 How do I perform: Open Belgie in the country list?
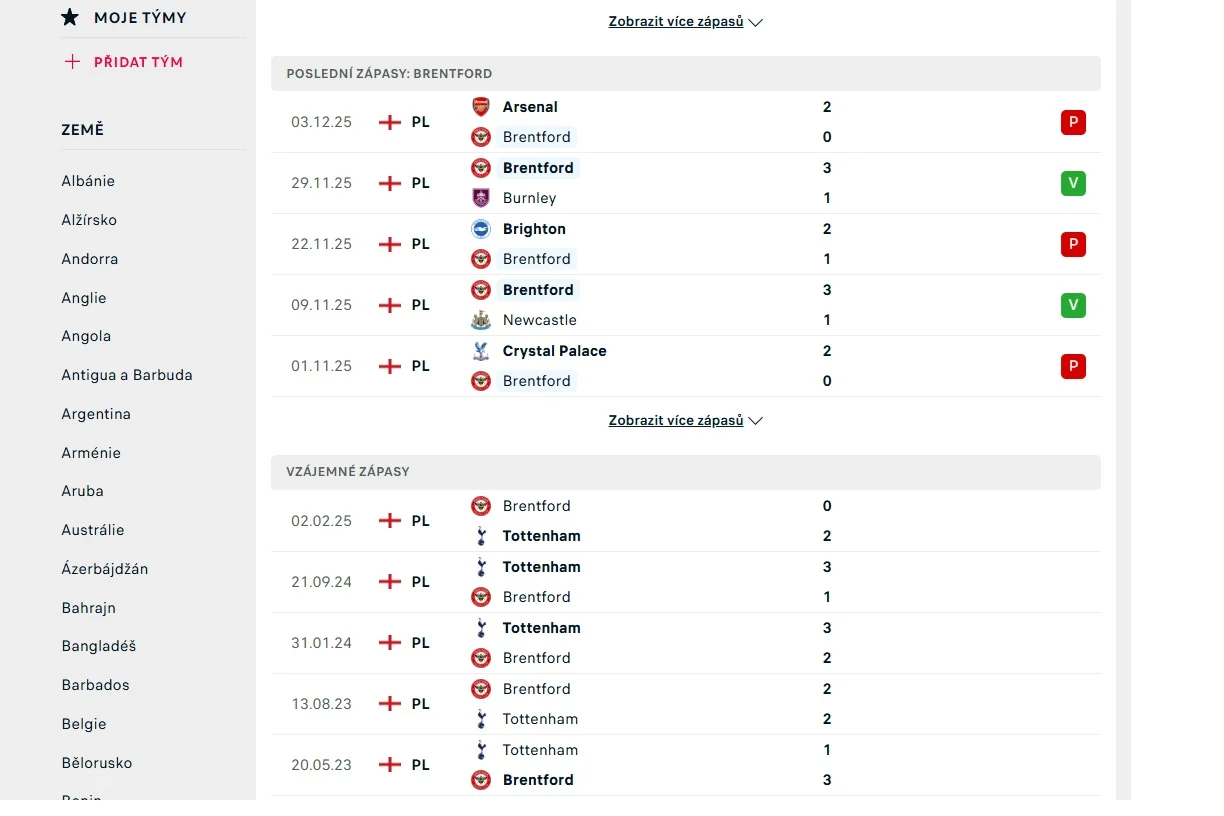(84, 724)
